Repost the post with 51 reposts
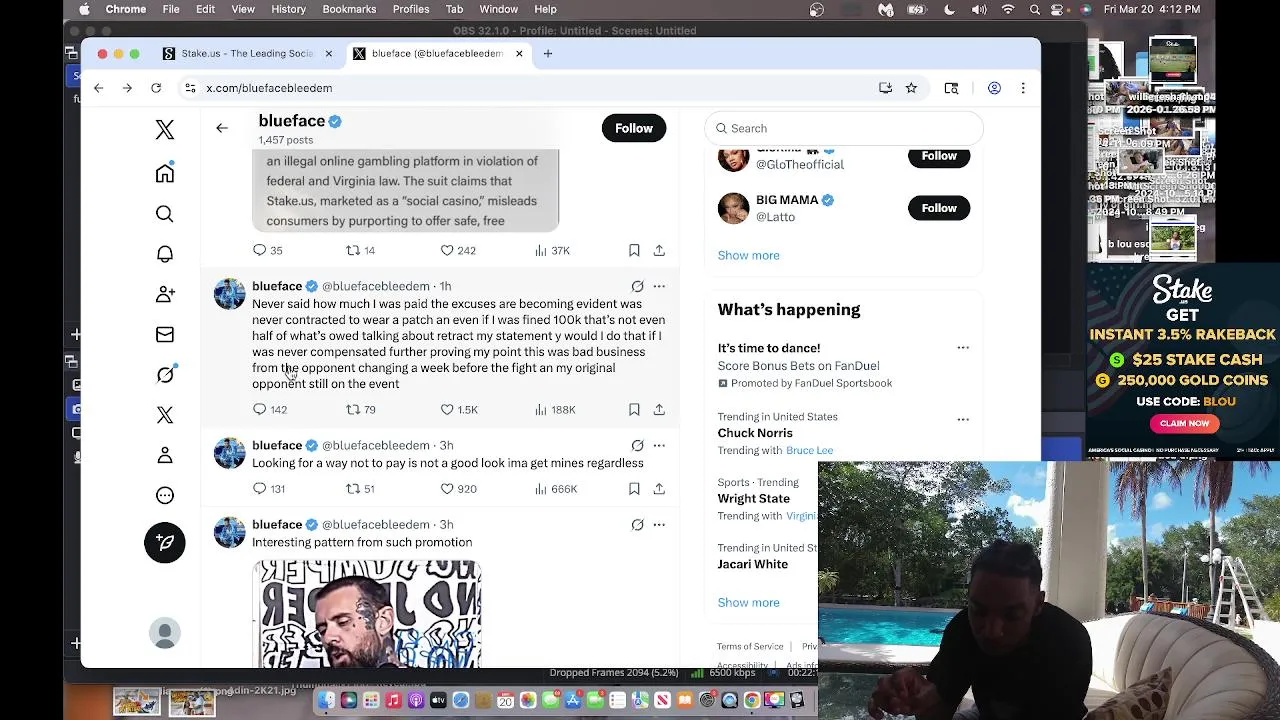 352,489
